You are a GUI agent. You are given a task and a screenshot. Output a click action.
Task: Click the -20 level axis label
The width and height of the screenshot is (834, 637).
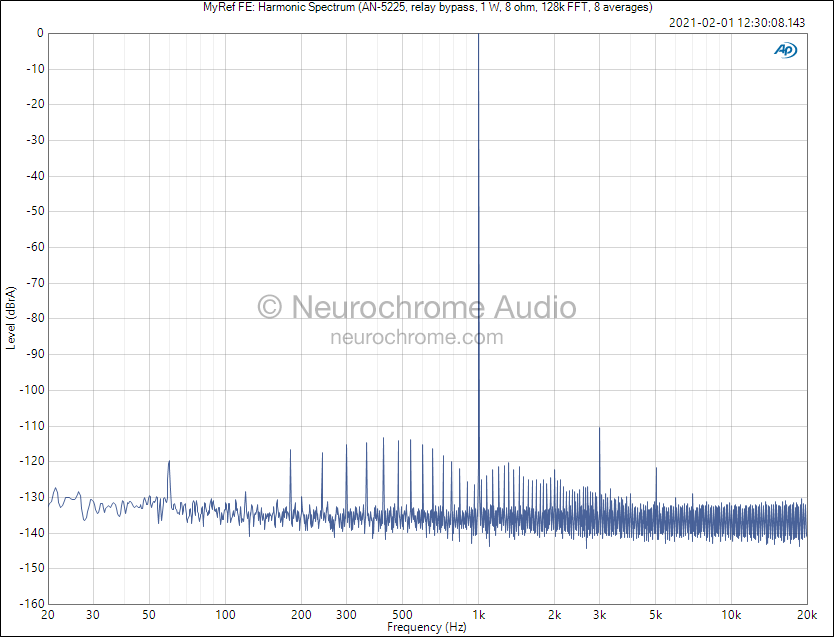click(x=35, y=104)
